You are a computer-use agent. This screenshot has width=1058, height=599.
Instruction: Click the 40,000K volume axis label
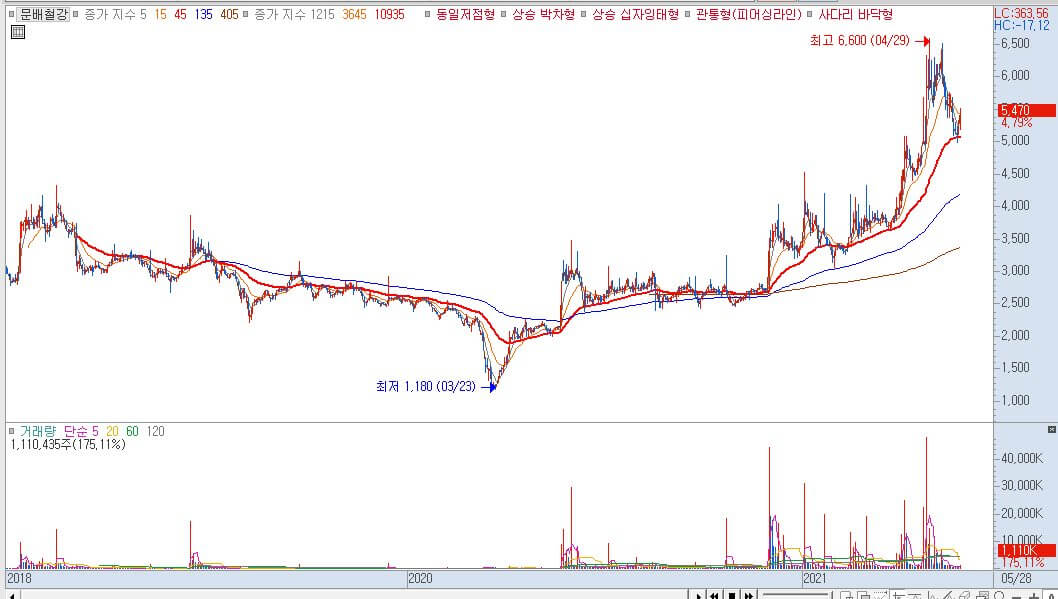click(1022, 458)
